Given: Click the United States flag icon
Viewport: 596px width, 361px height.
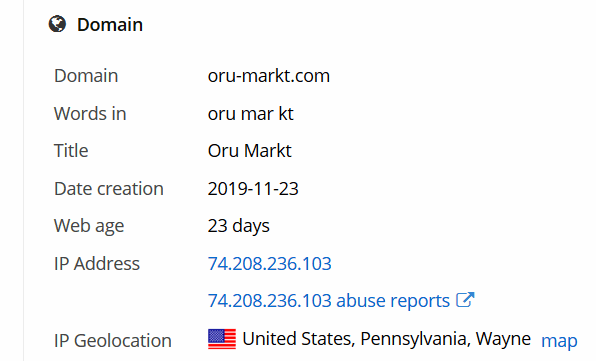Looking at the screenshot, I should tap(222, 339).
